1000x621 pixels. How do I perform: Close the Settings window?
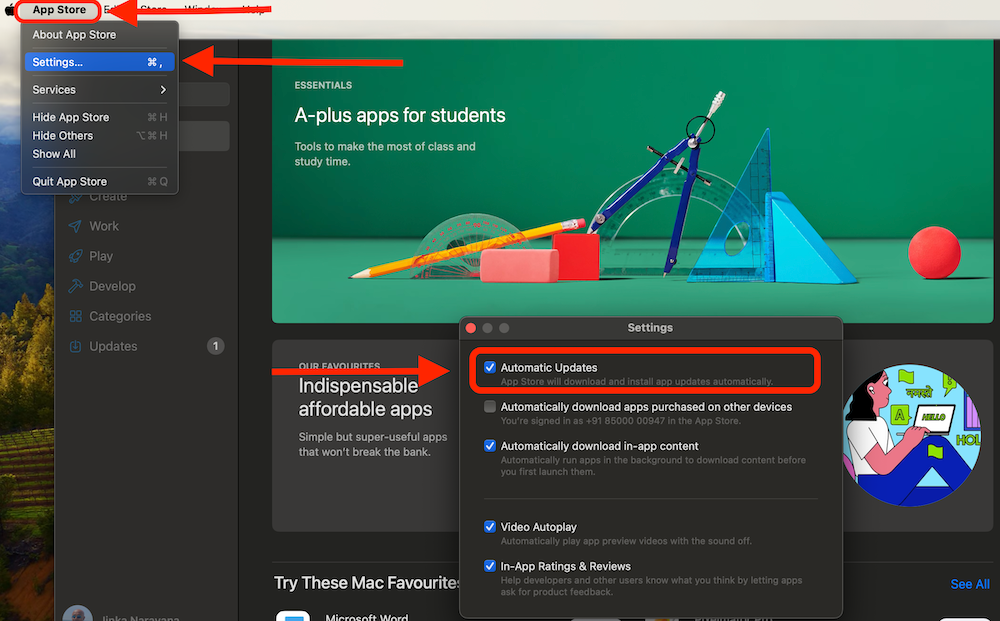(471, 328)
